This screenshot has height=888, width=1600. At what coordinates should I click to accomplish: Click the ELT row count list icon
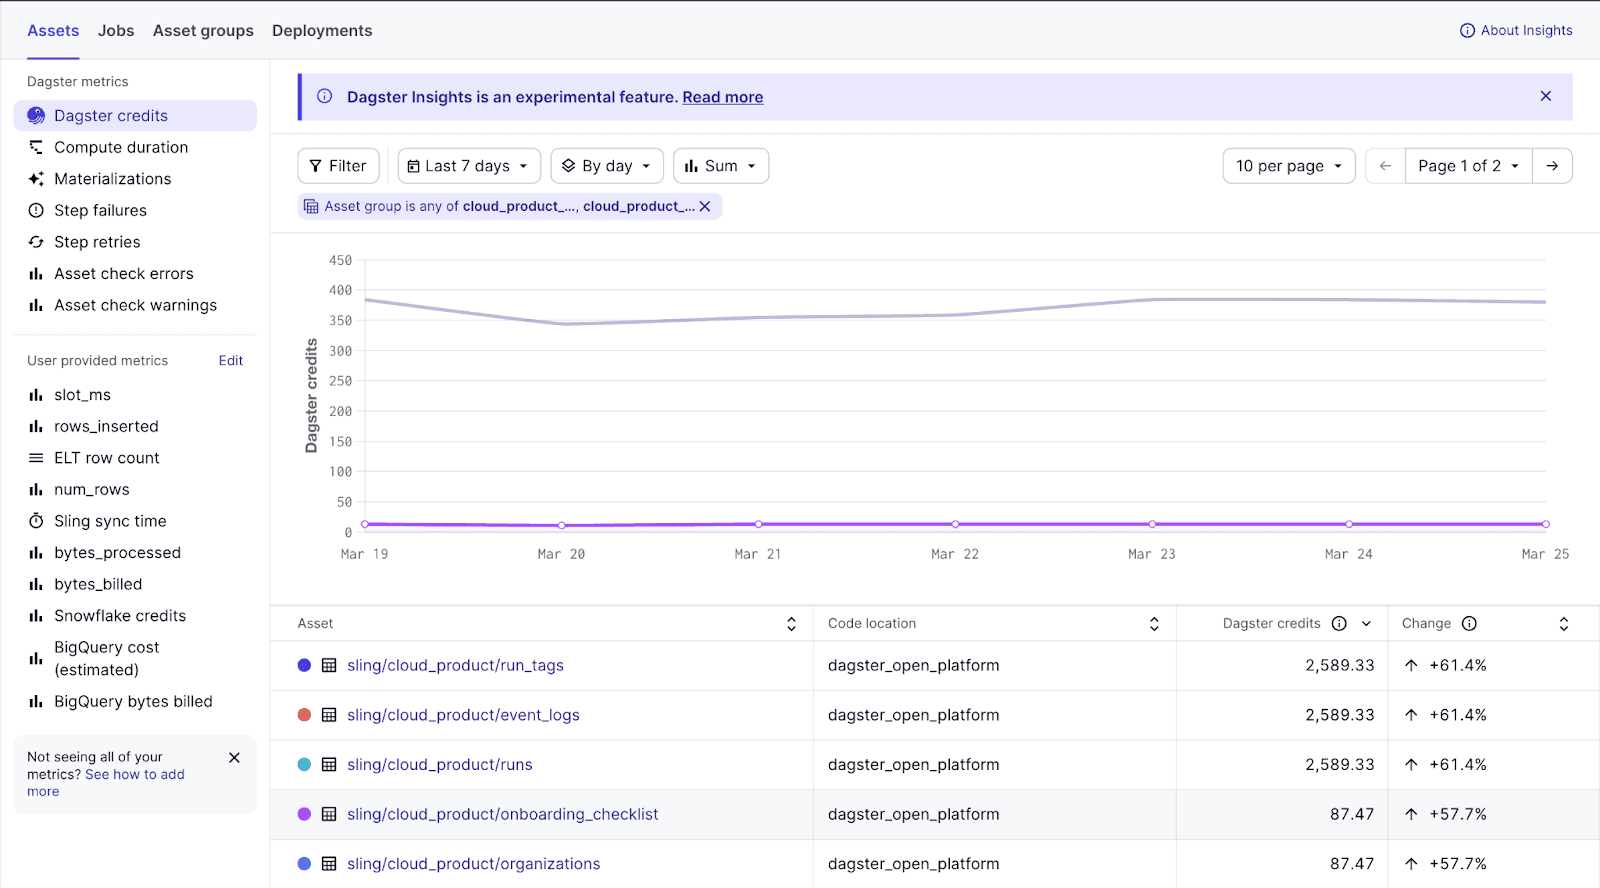pyautogui.click(x=36, y=458)
